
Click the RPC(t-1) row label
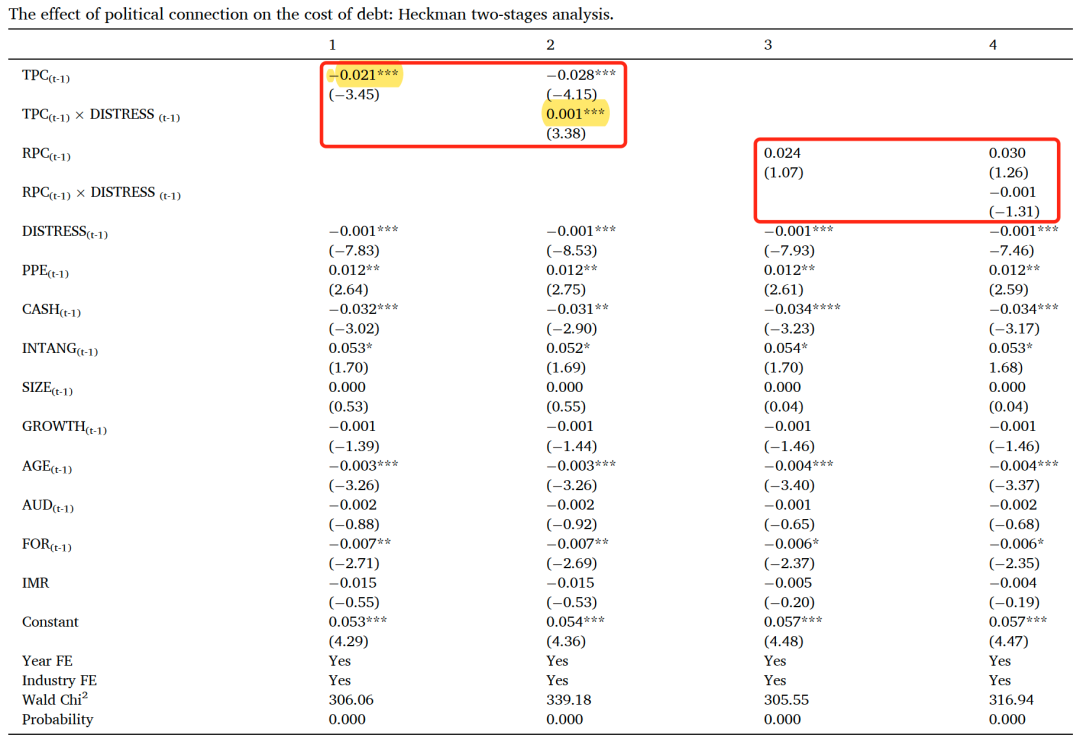pyautogui.click(x=46, y=154)
